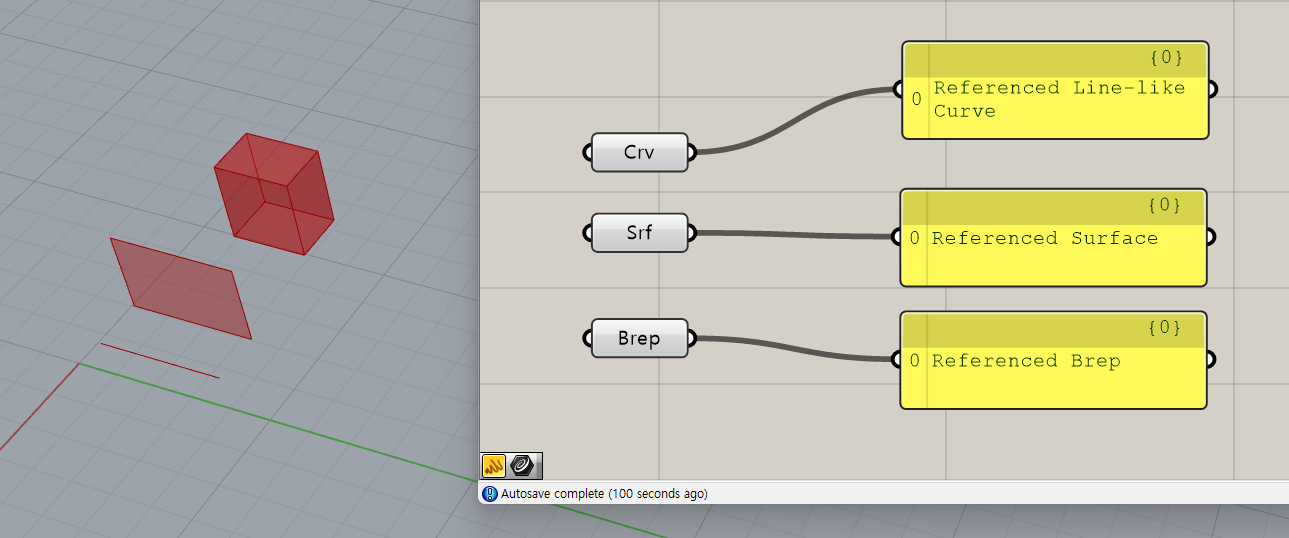Click output grip of Referenced Brep panel
1289x538 pixels.
[x=1211, y=360]
